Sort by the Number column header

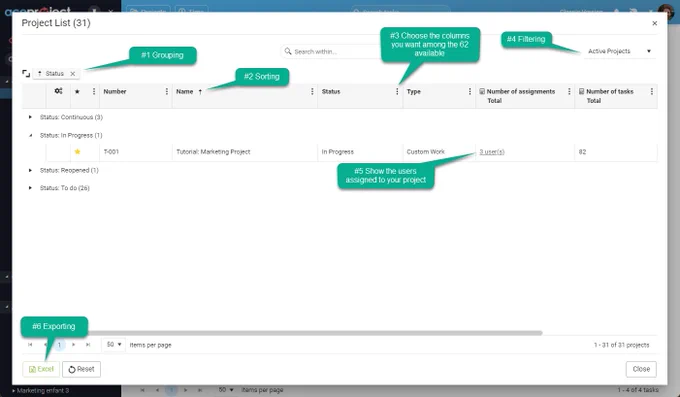pos(114,92)
